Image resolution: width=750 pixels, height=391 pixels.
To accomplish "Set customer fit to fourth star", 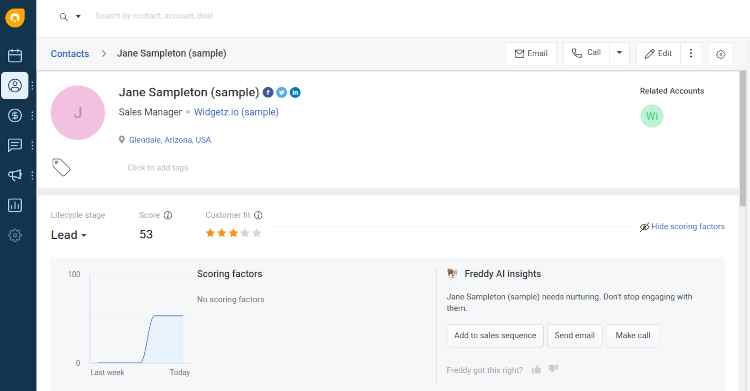I will tap(245, 233).
